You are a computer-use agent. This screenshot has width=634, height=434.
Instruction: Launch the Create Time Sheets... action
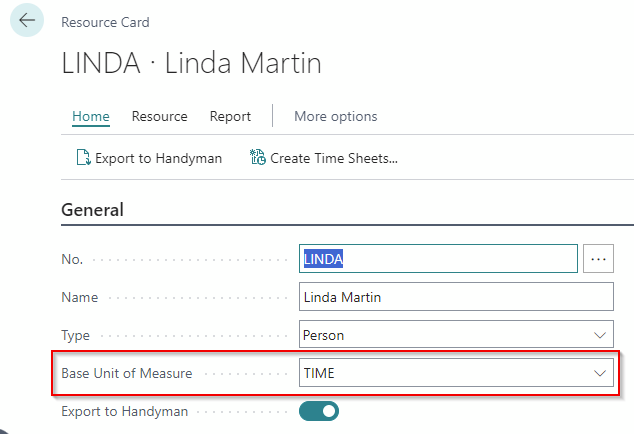click(x=324, y=158)
